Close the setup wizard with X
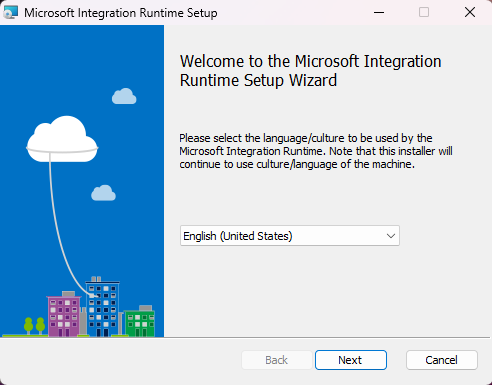Screen dimensions: 492x385 470,13
